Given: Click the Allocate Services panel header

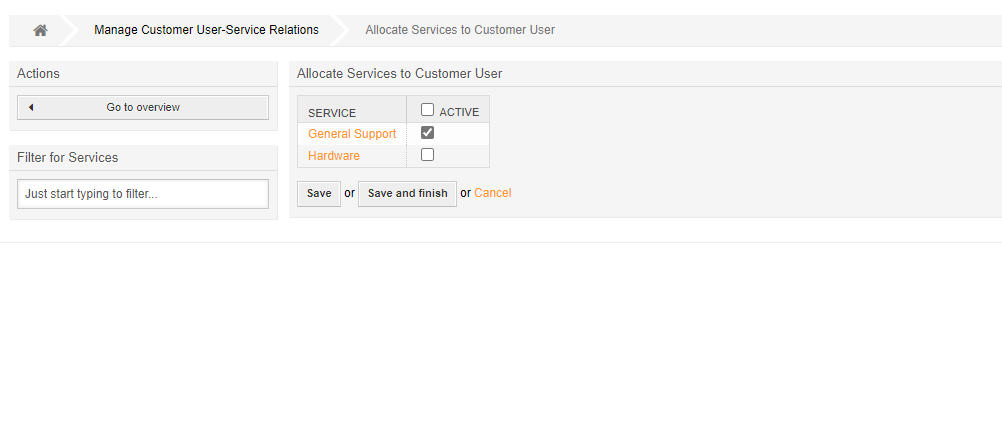Looking at the screenshot, I should click(400, 74).
